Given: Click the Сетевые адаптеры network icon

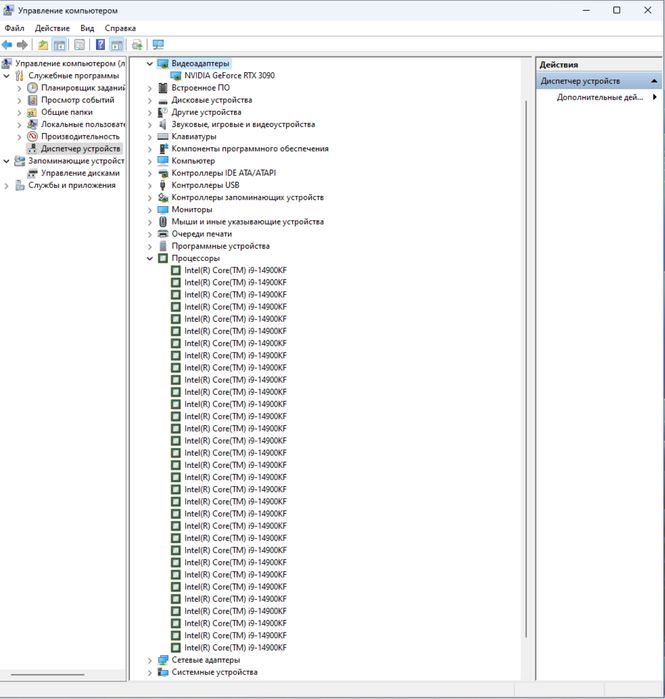Looking at the screenshot, I should 163,660.
